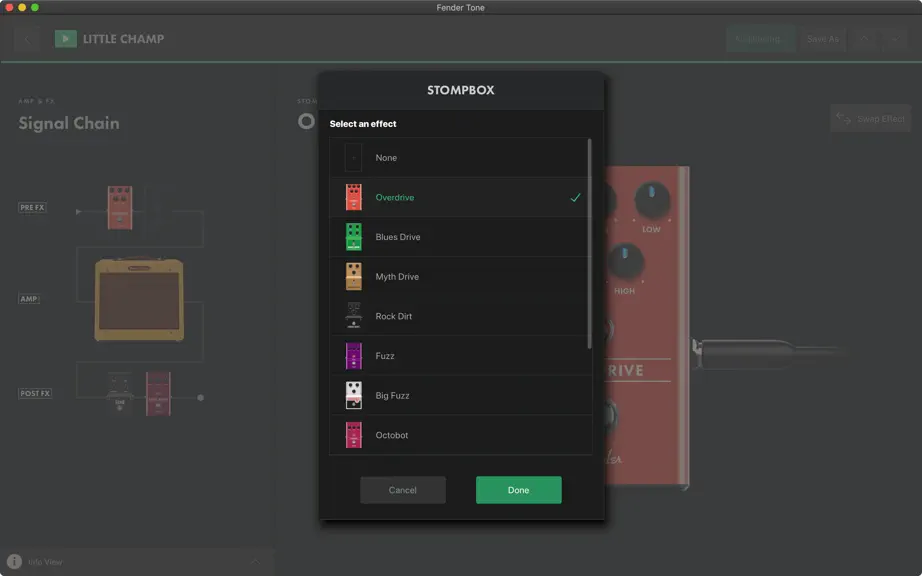Image resolution: width=922 pixels, height=576 pixels.
Task: Select the pink Octobot pedal icon
Action: coord(353,435)
